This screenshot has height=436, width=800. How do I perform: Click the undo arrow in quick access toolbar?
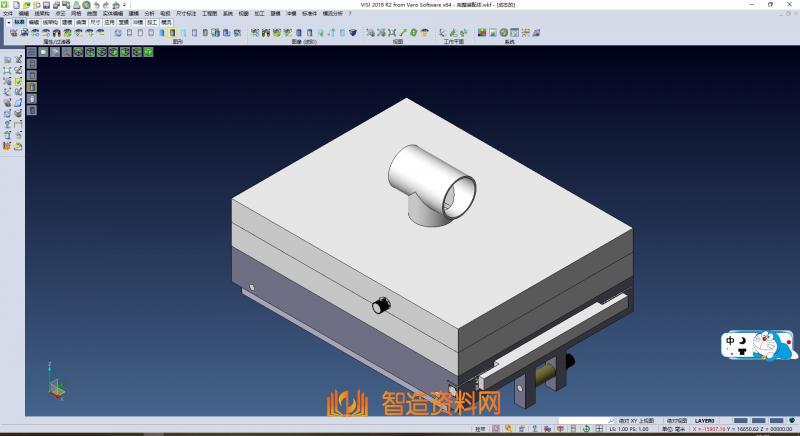click(95, 5)
